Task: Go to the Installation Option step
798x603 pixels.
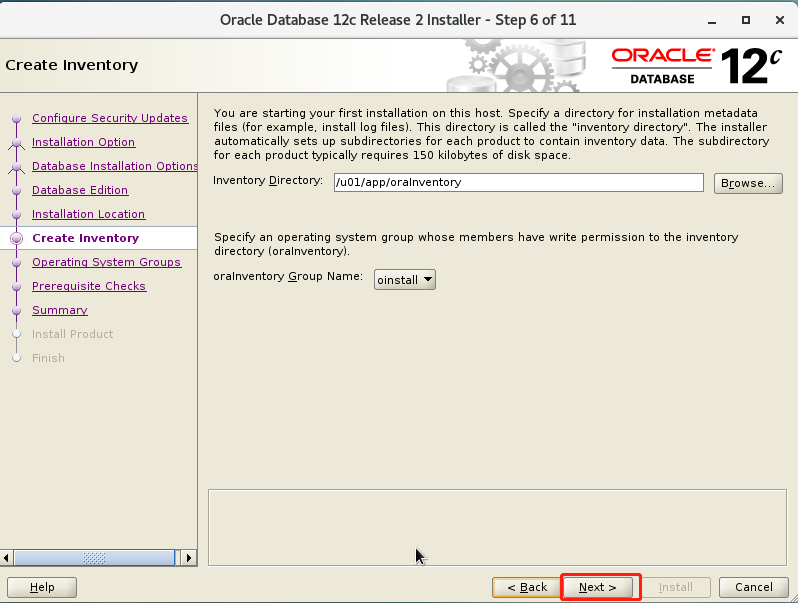Action: coord(83,142)
